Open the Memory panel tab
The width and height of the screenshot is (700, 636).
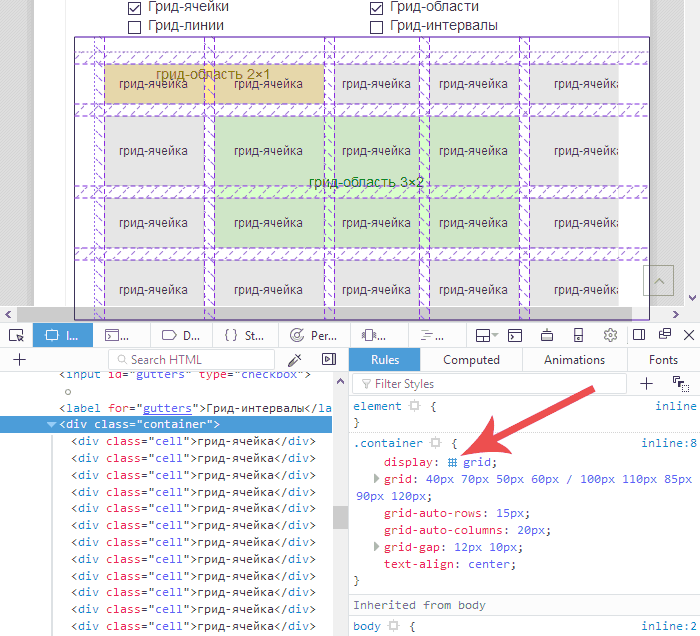(x=377, y=335)
